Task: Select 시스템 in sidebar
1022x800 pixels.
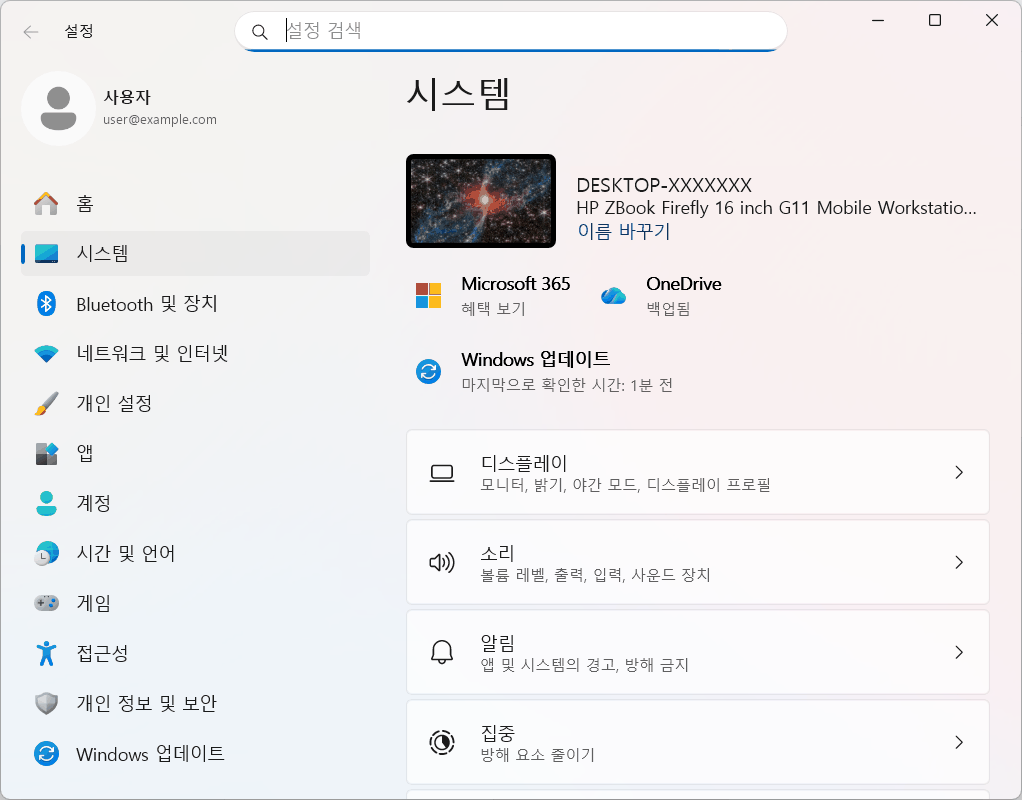Action: (x=195, y=254)
